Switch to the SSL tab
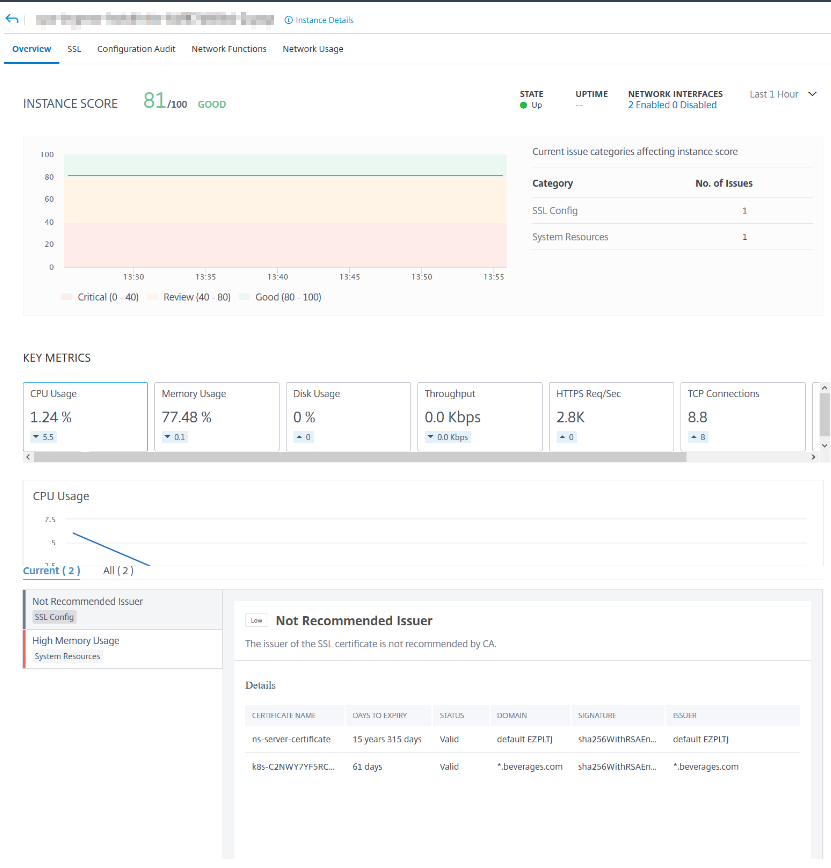 point(74,49)
